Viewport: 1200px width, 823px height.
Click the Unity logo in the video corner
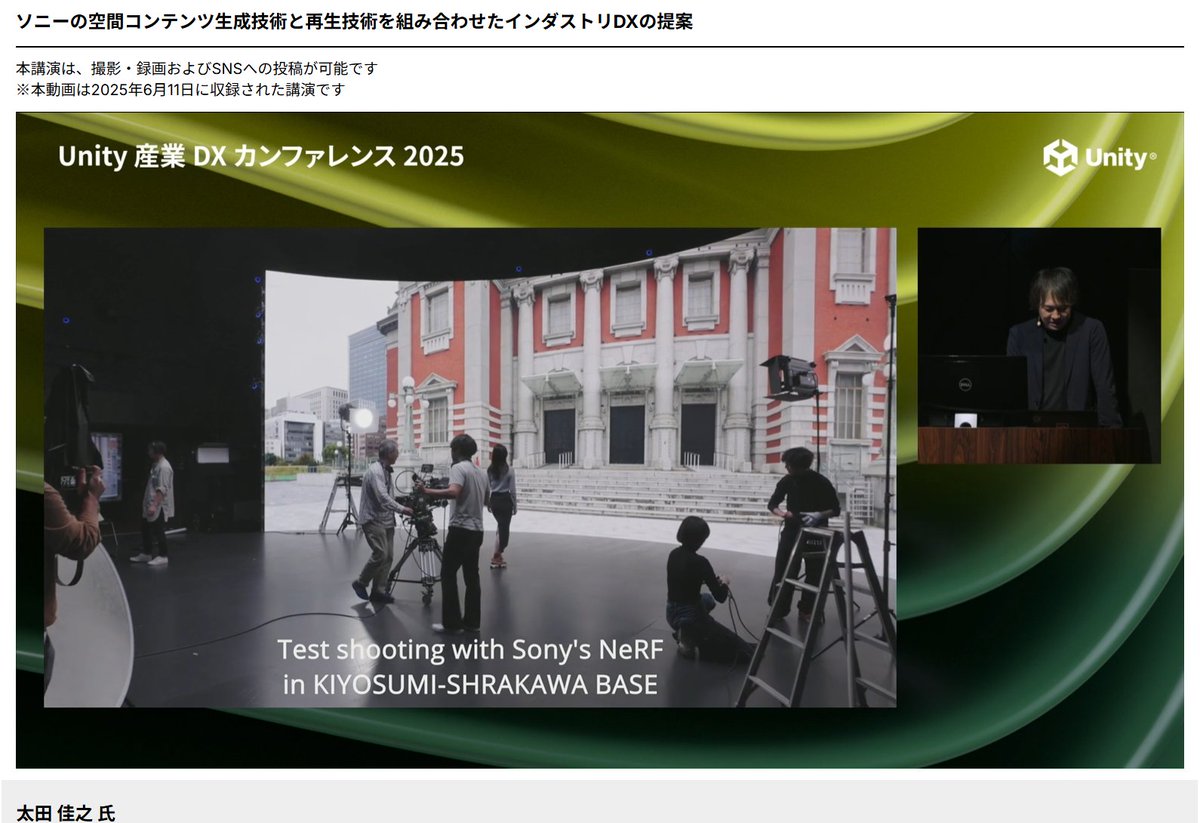point(1100,158)
